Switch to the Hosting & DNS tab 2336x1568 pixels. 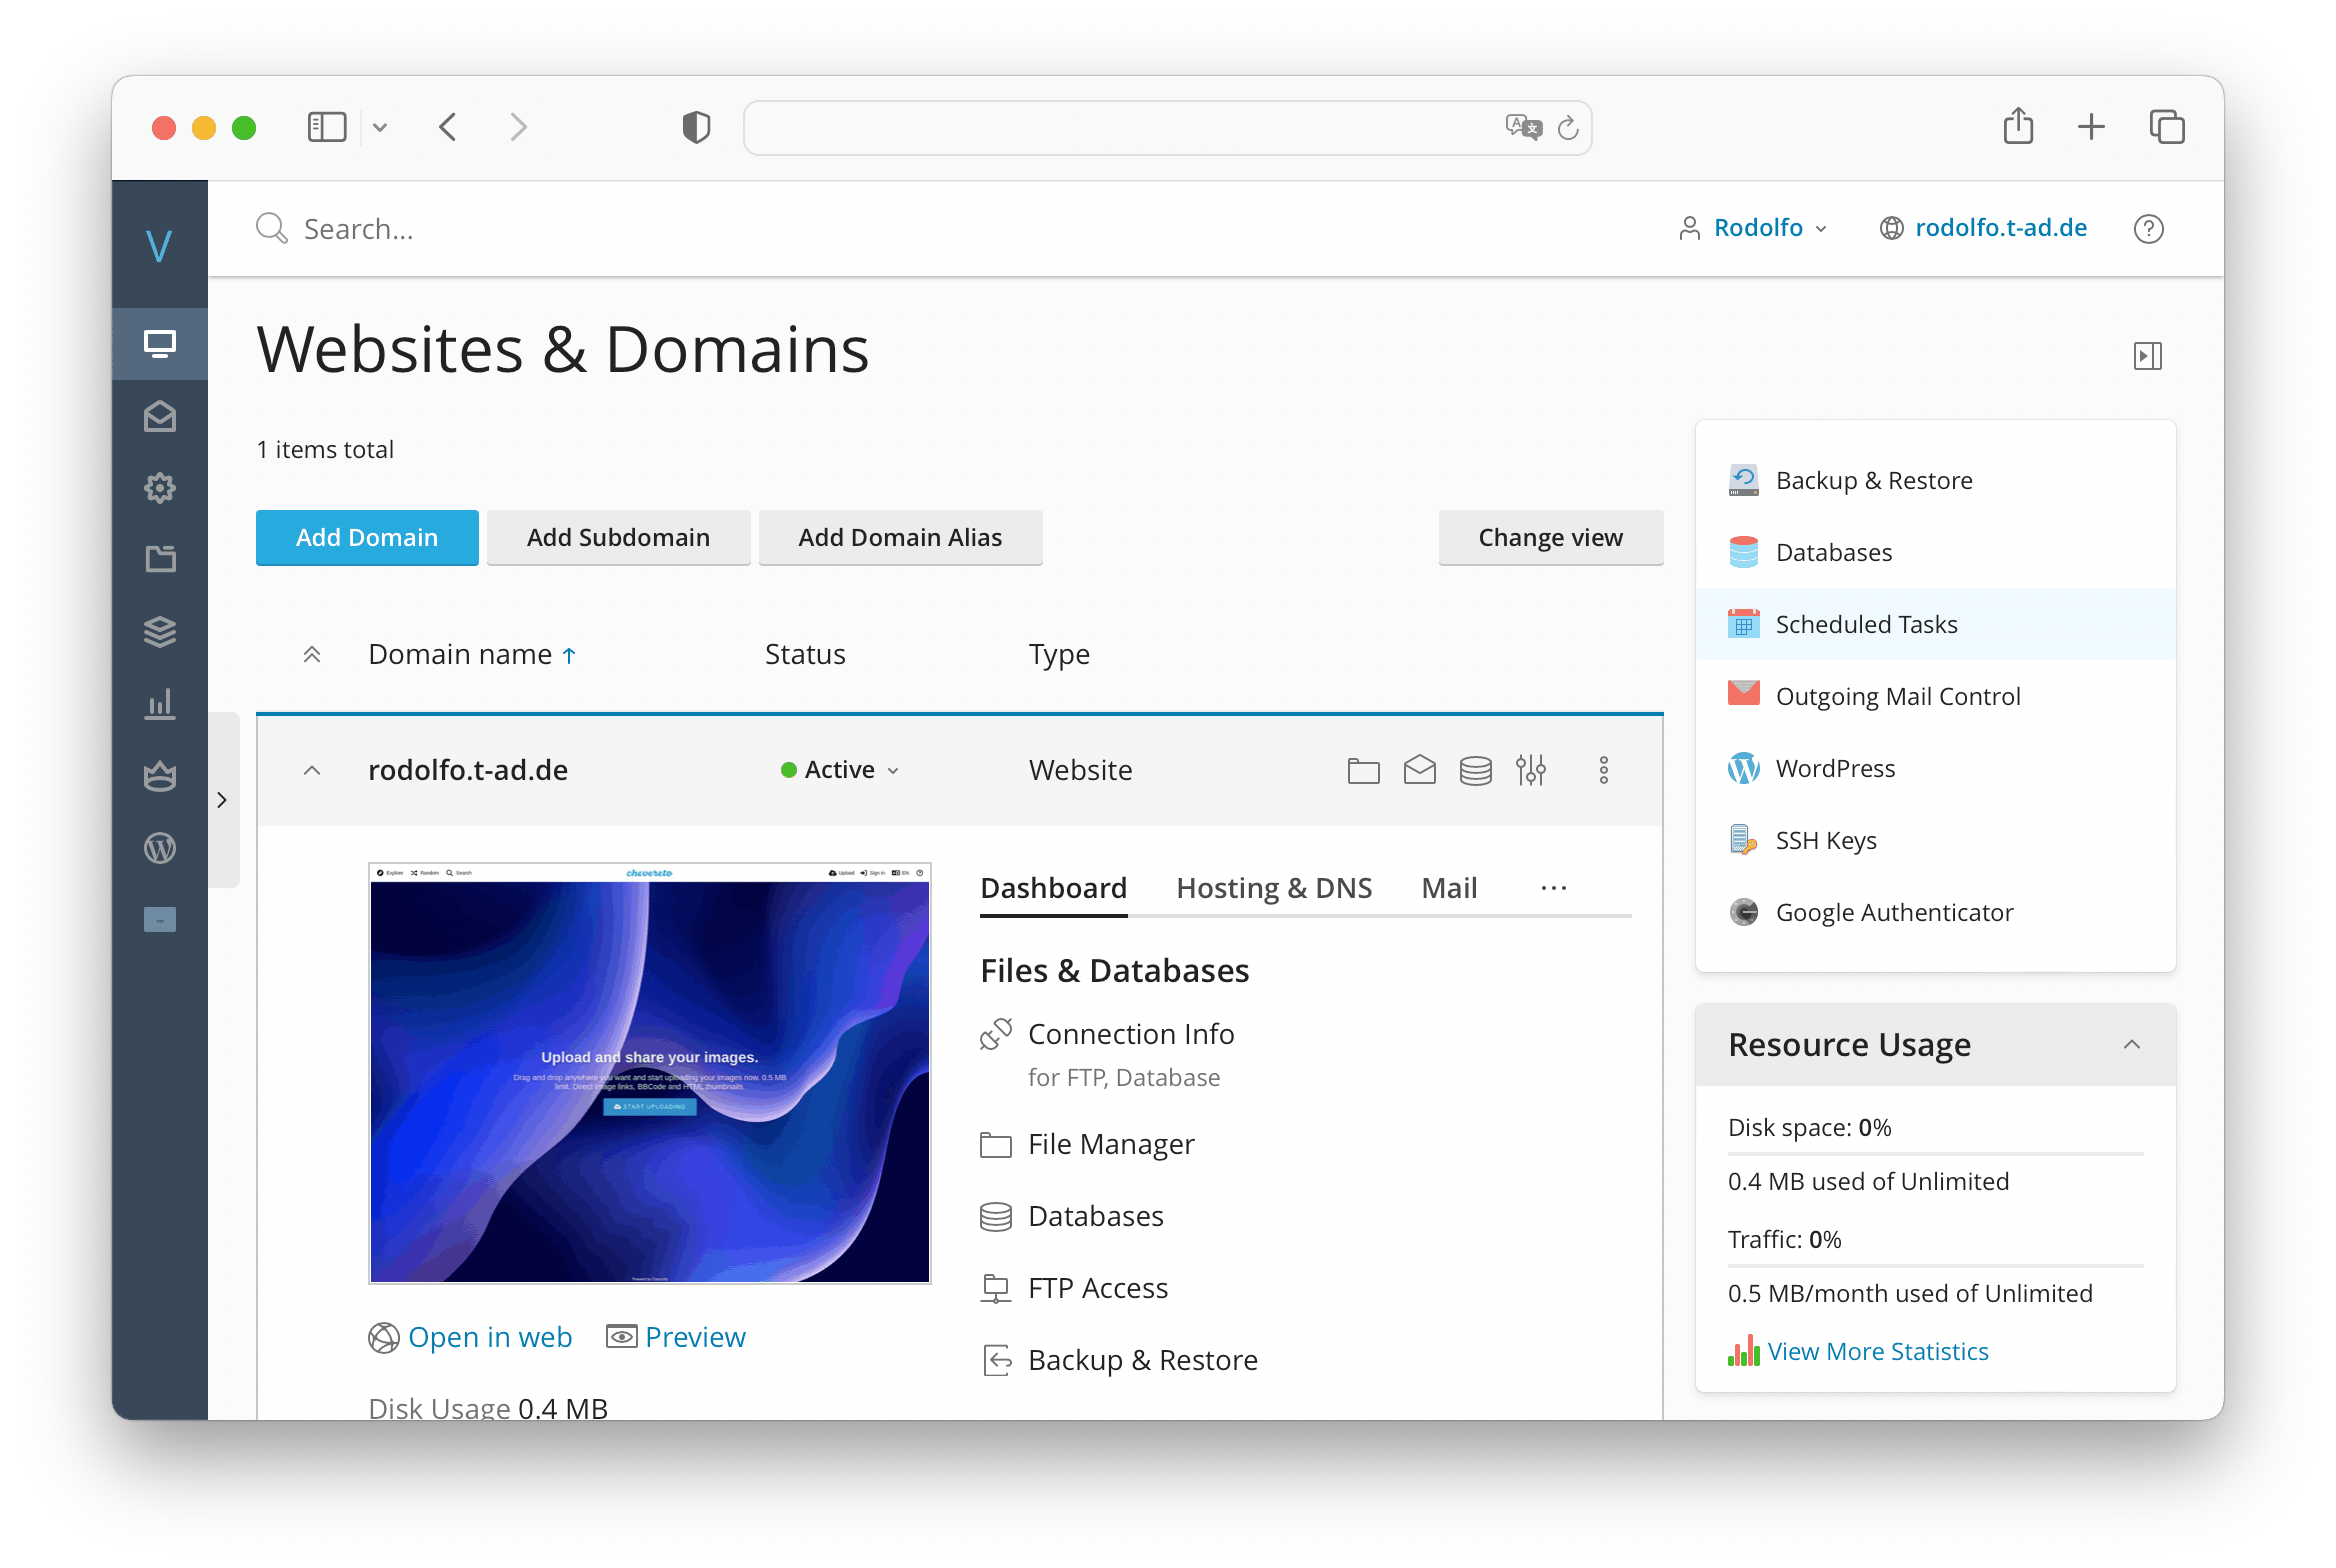pos(1274,888)
